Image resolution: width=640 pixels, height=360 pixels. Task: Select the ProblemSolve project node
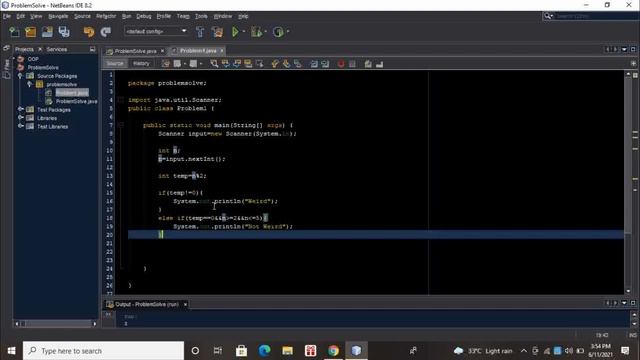pos(43,67)
